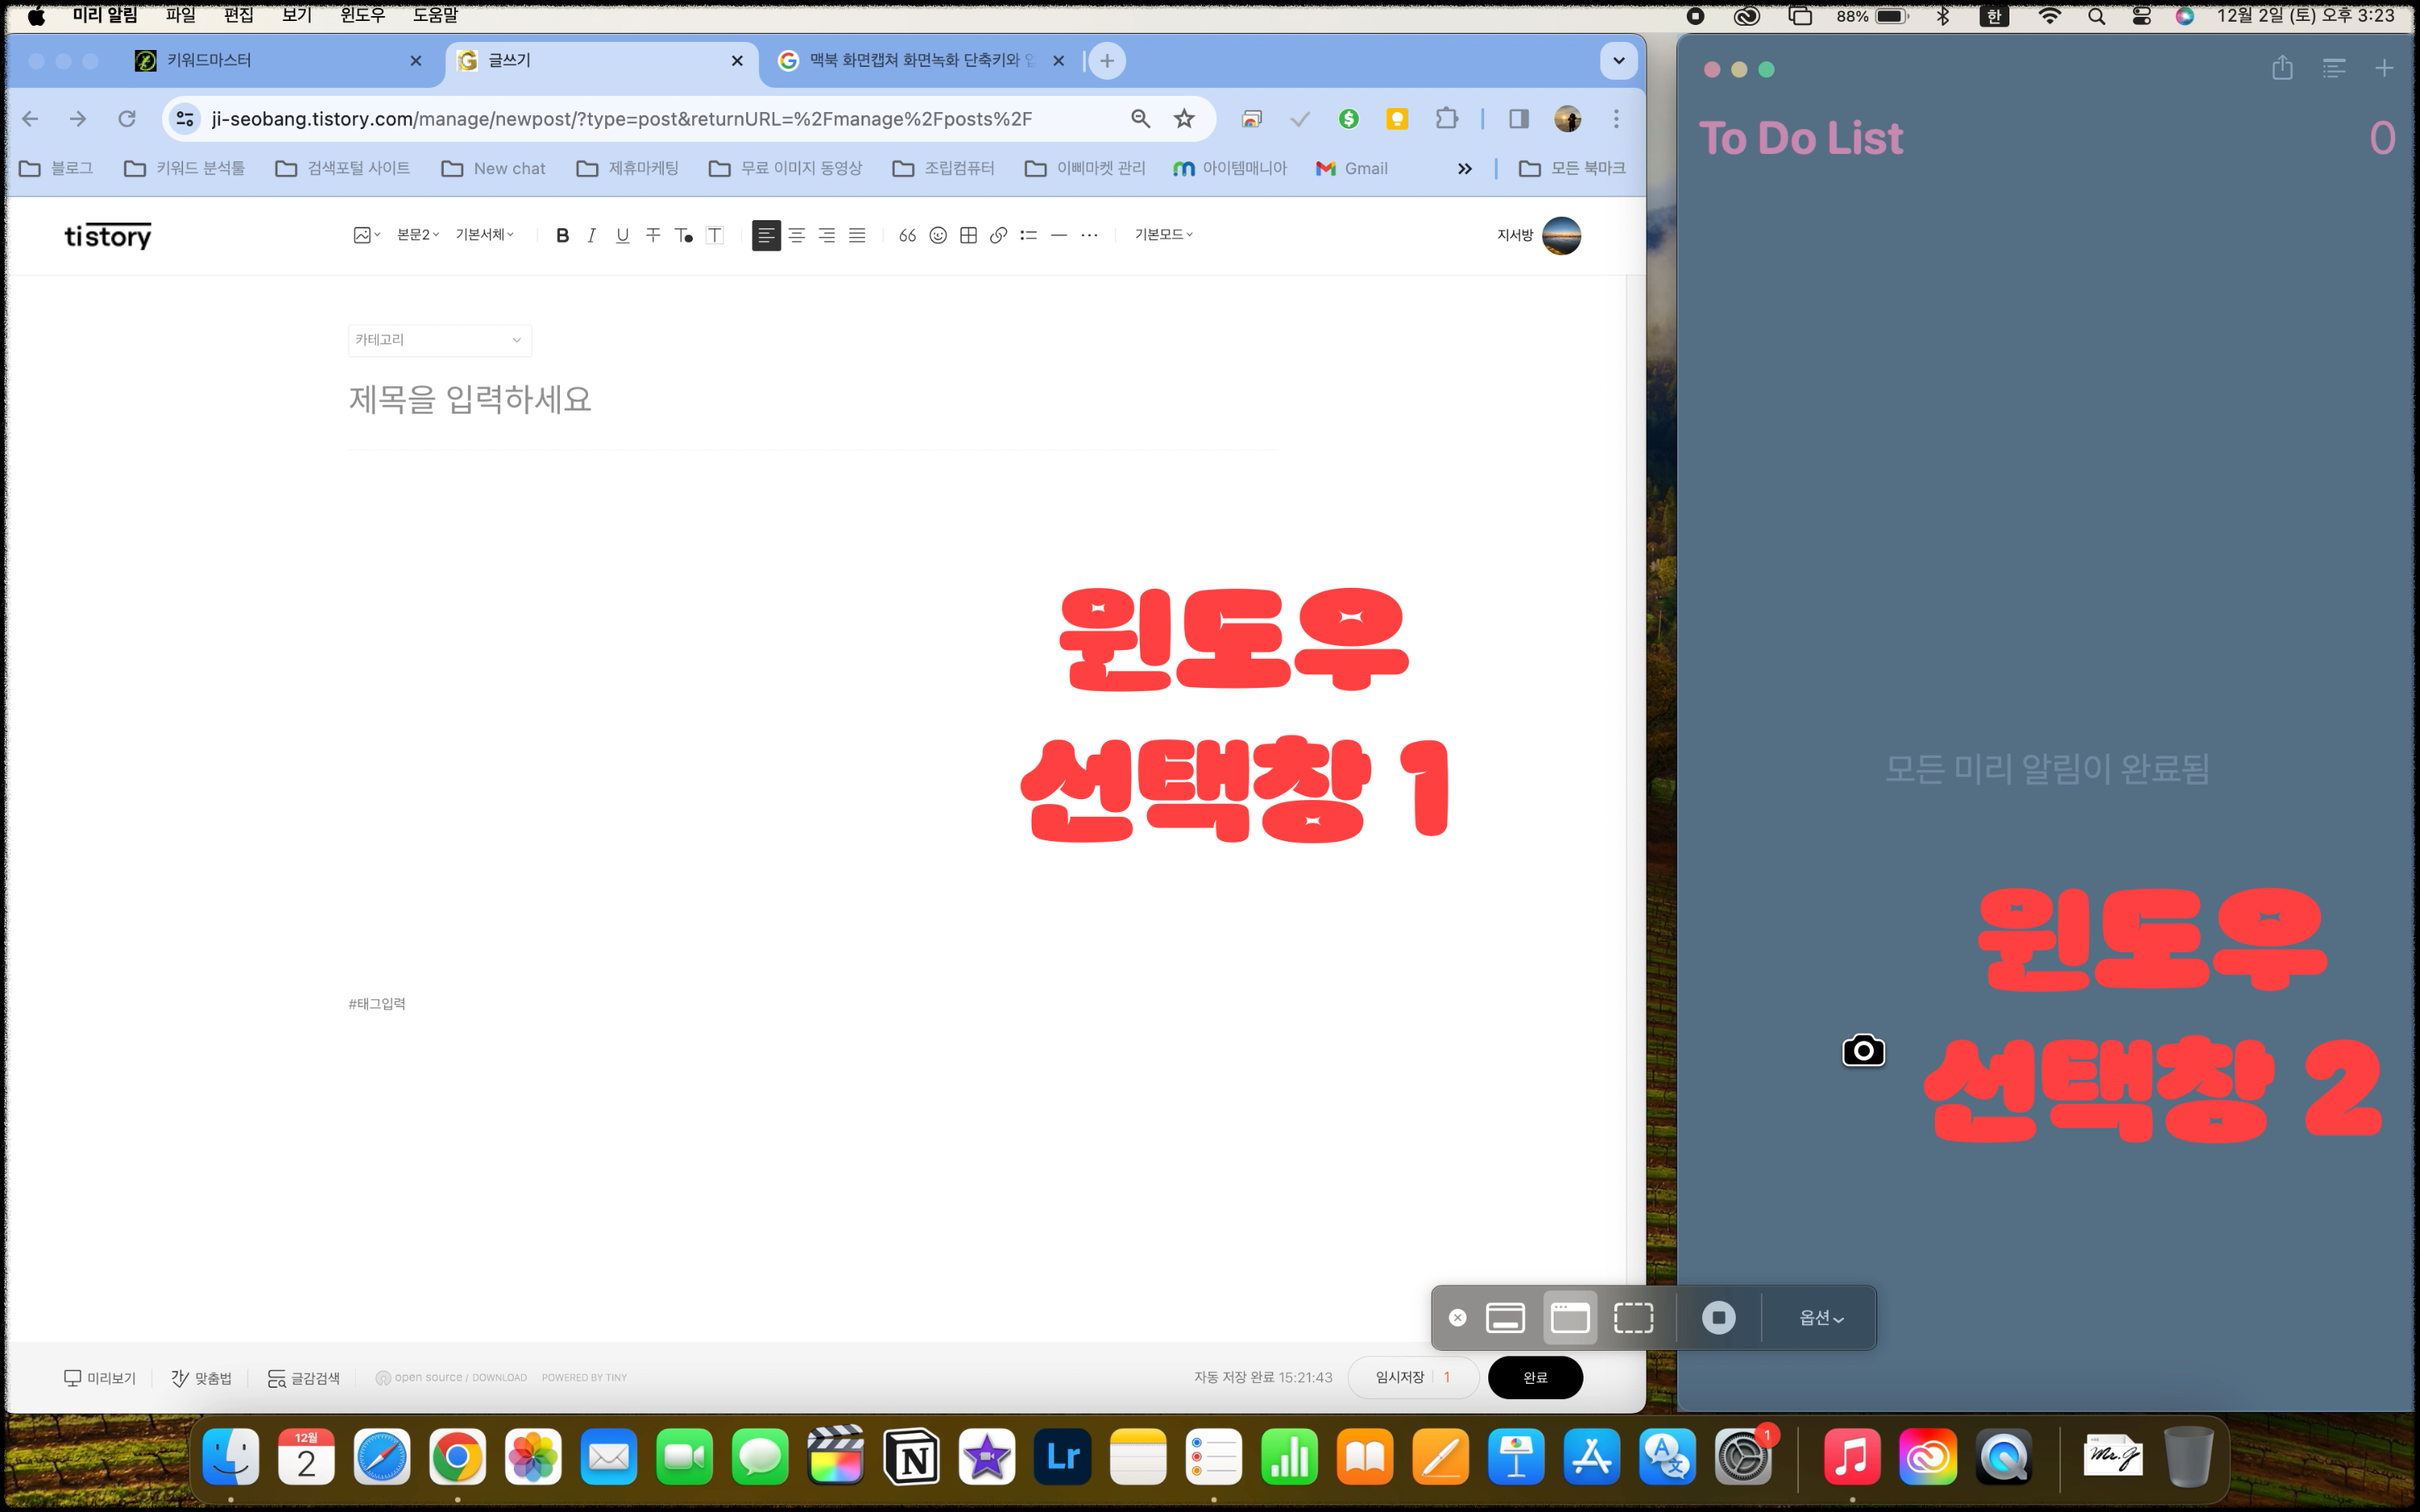Apply italic text formatting
This screenshot has width=2420, height=1512.
[x=592, y=235]
